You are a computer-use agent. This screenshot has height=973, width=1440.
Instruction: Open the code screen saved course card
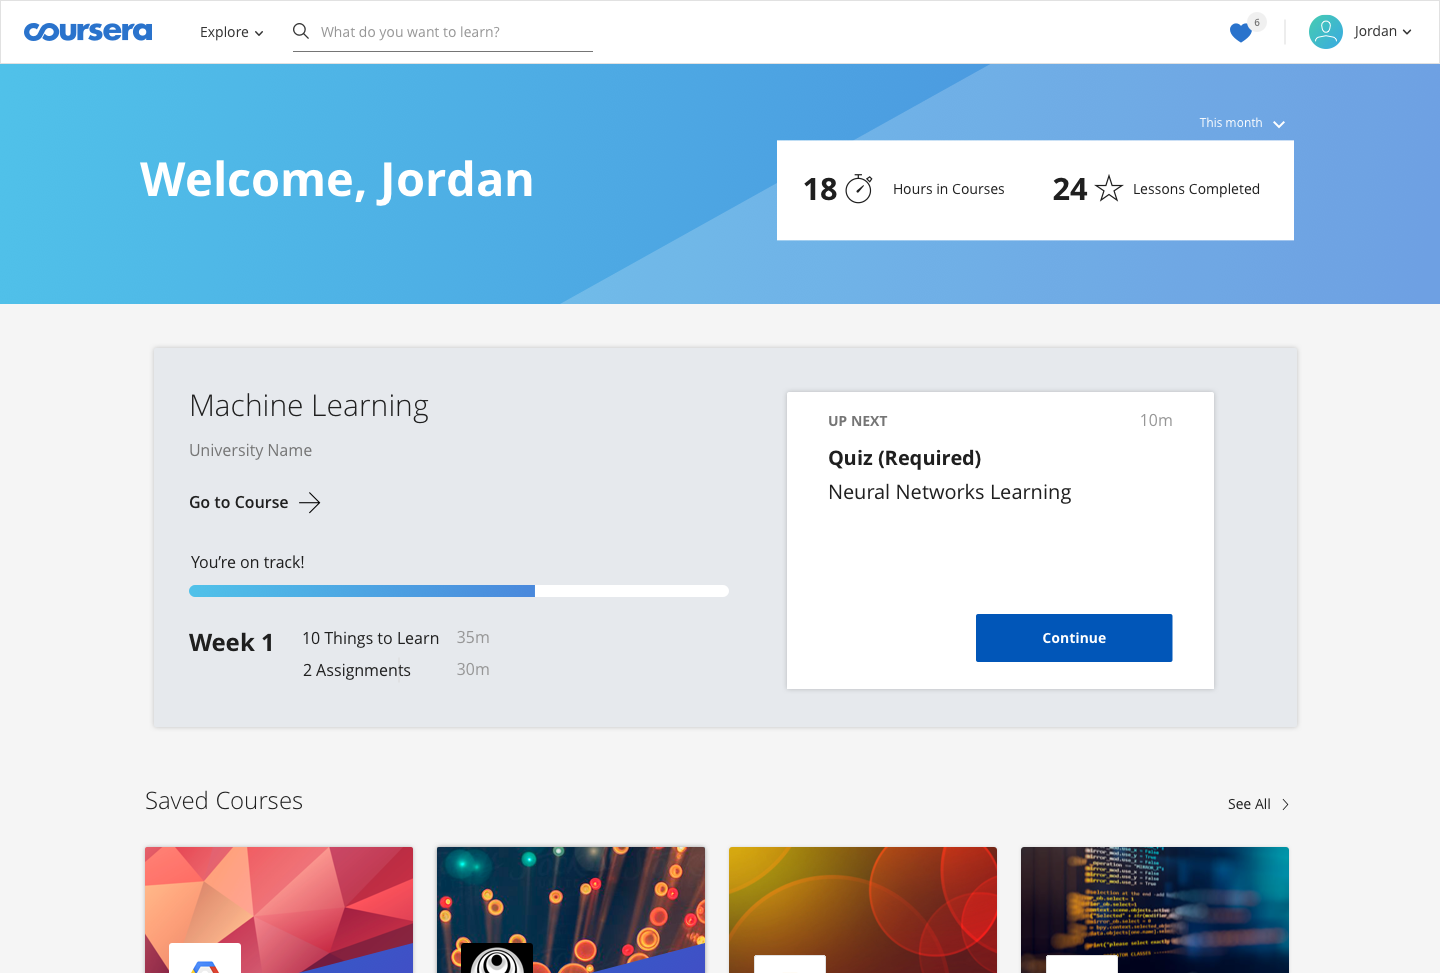pyautogui.click(x=1155, y=910)
